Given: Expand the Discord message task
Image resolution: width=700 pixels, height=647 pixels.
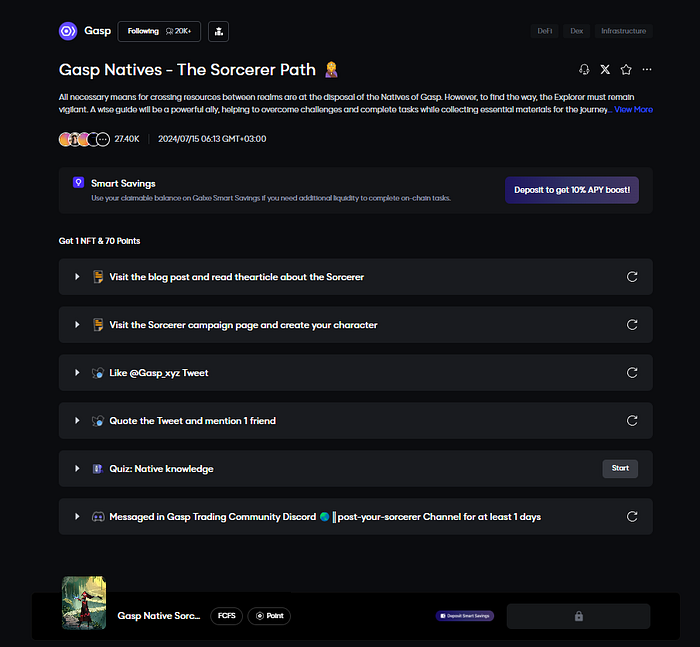Looking at the screenshot, I should tap(77, 517).
